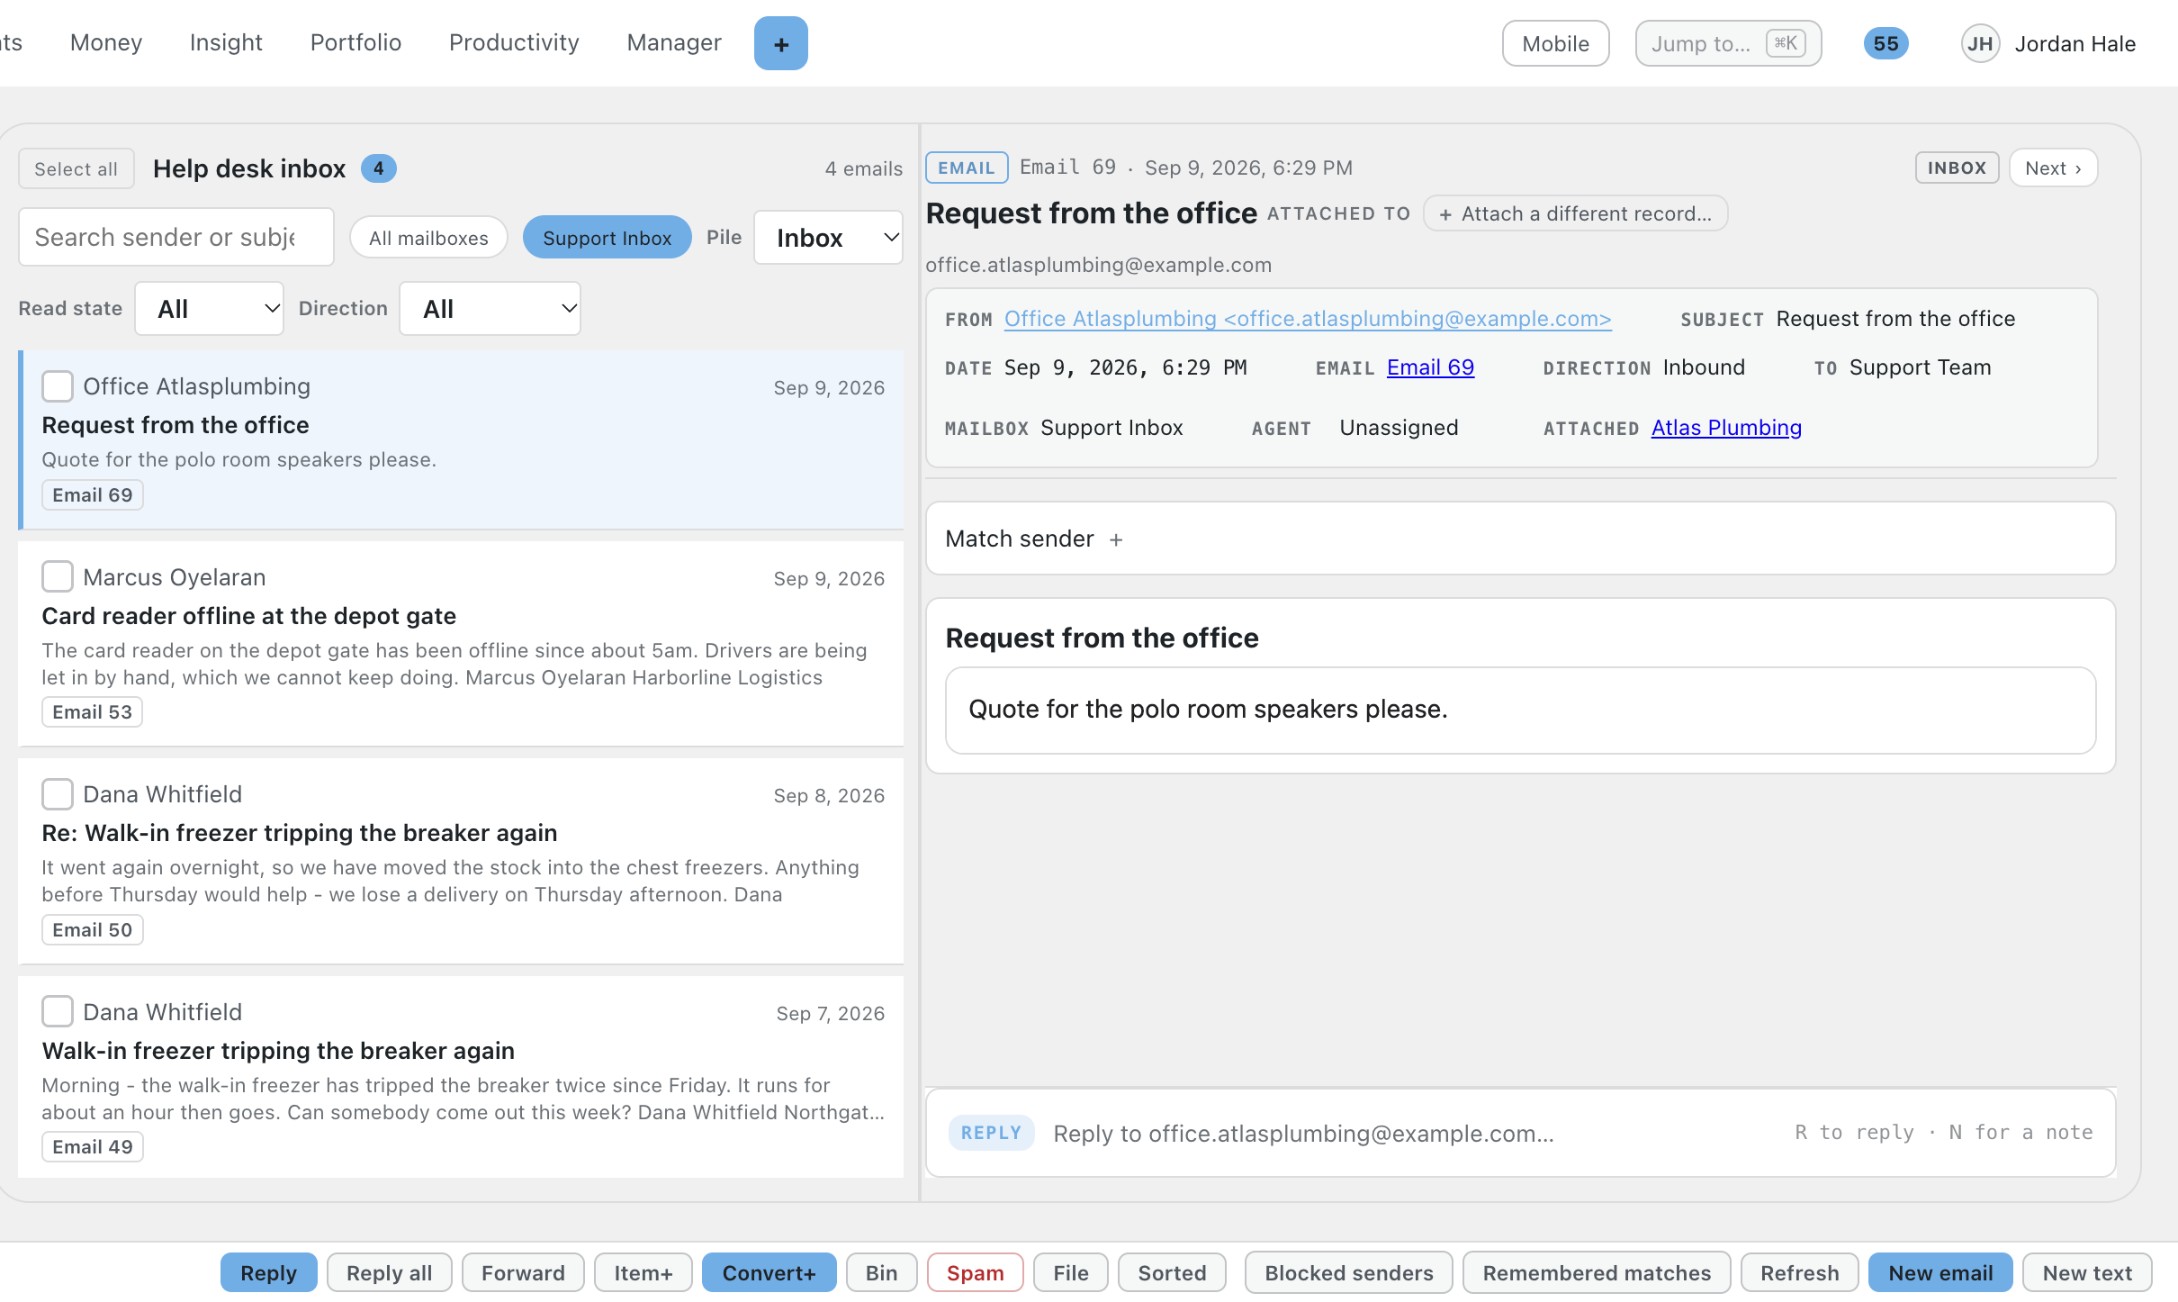Tick checkbox for Marcus Oyelaran email

(x=57, y=577)
